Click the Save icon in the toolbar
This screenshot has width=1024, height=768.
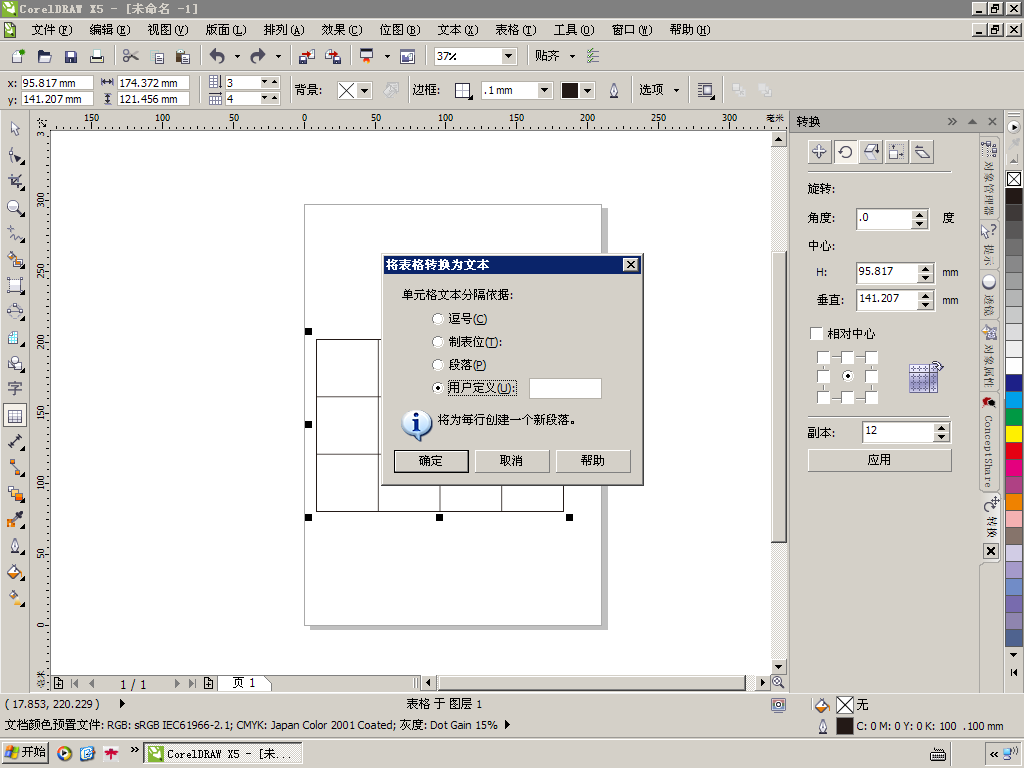(x=71, y=57)
